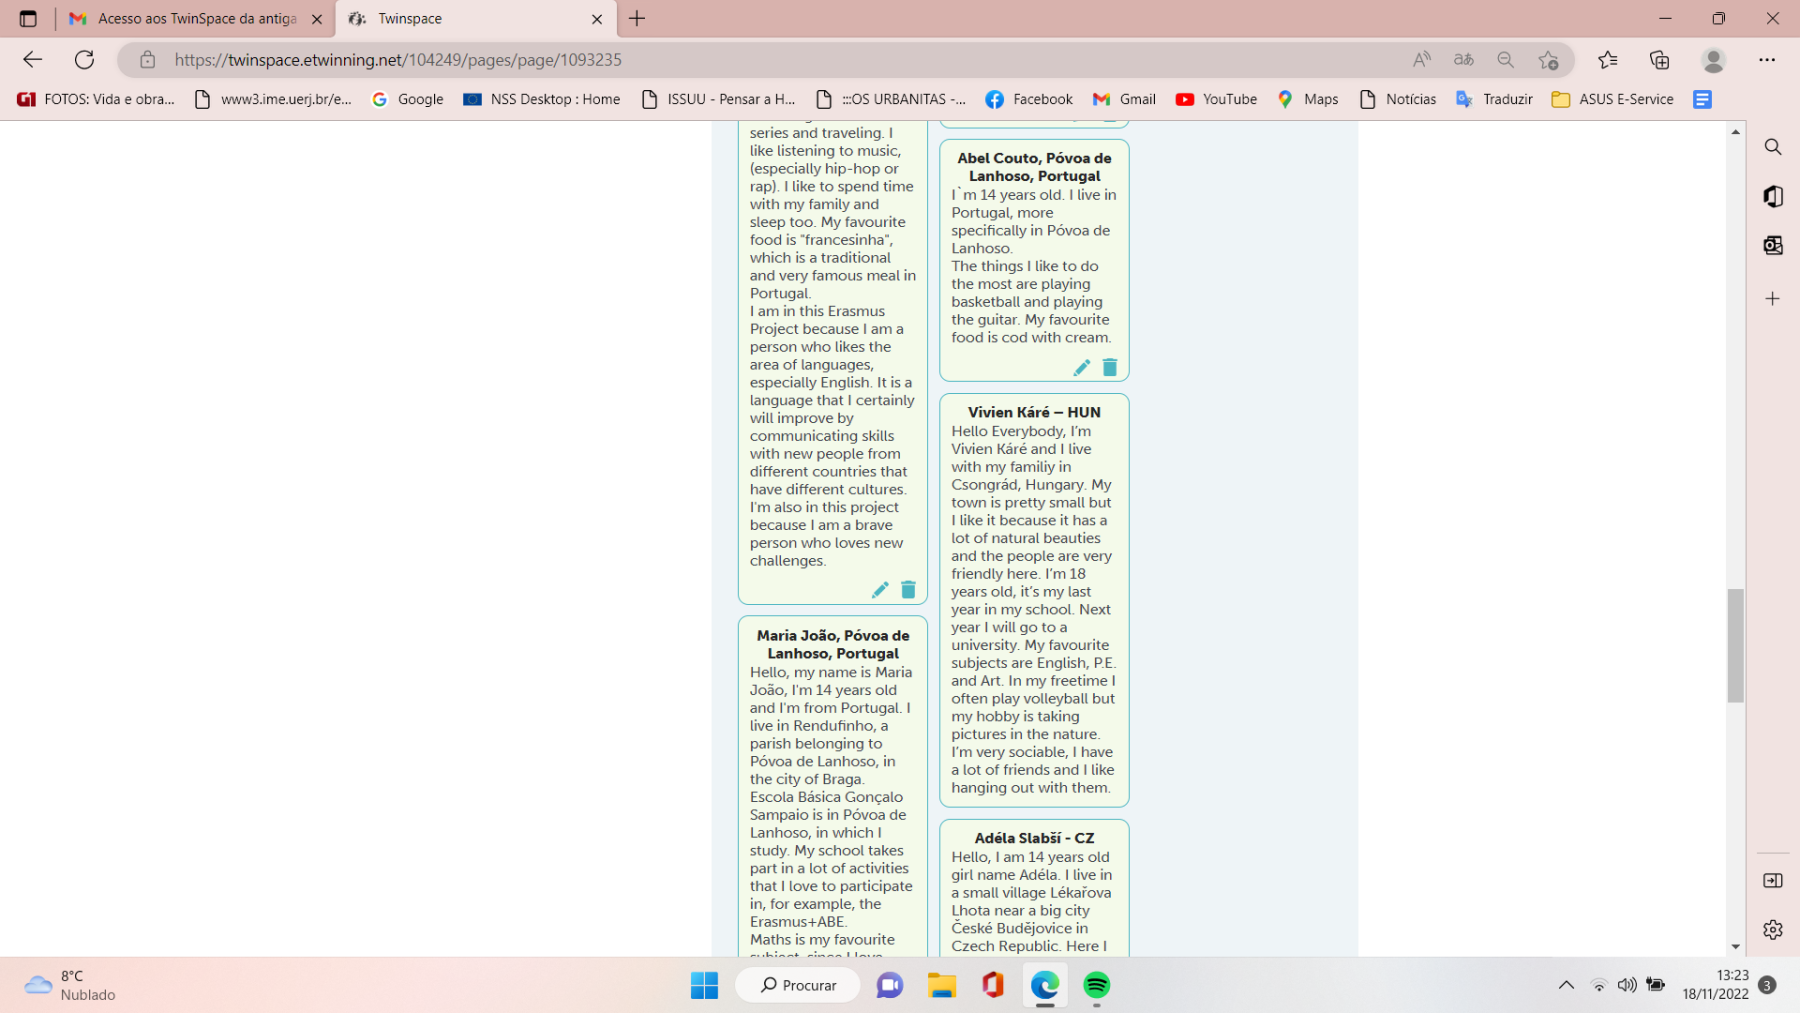This screenshot has height=1013, width=1800.
Task: Open the browser profile avatar
Action: [x=1713, y=60]
